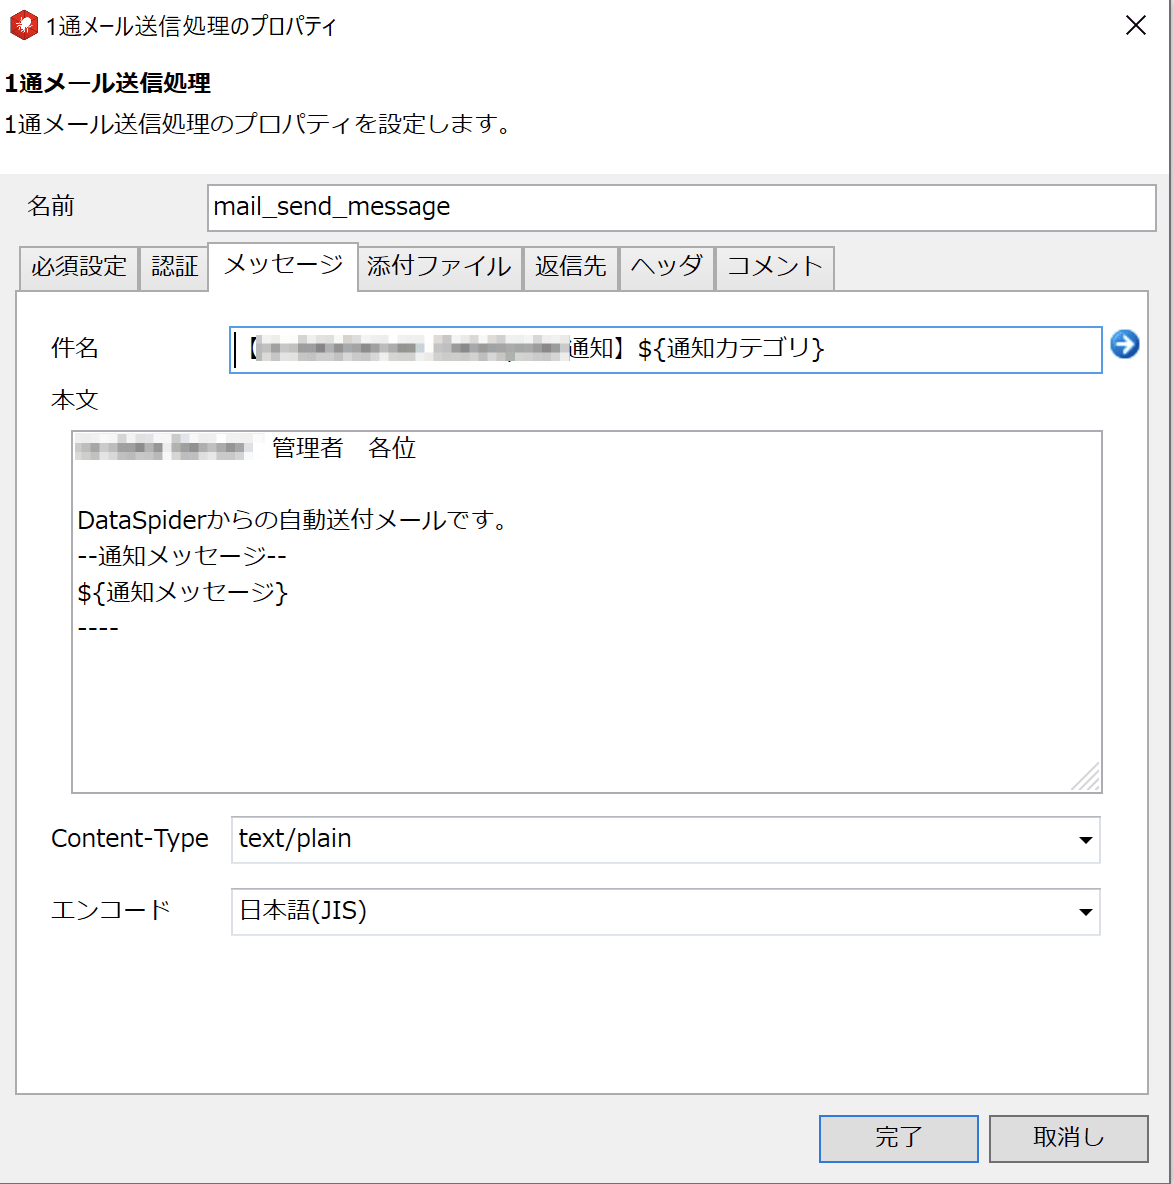Open the Content-Type dropdown arrow

pyautogui.click(x=1085, y=840)
